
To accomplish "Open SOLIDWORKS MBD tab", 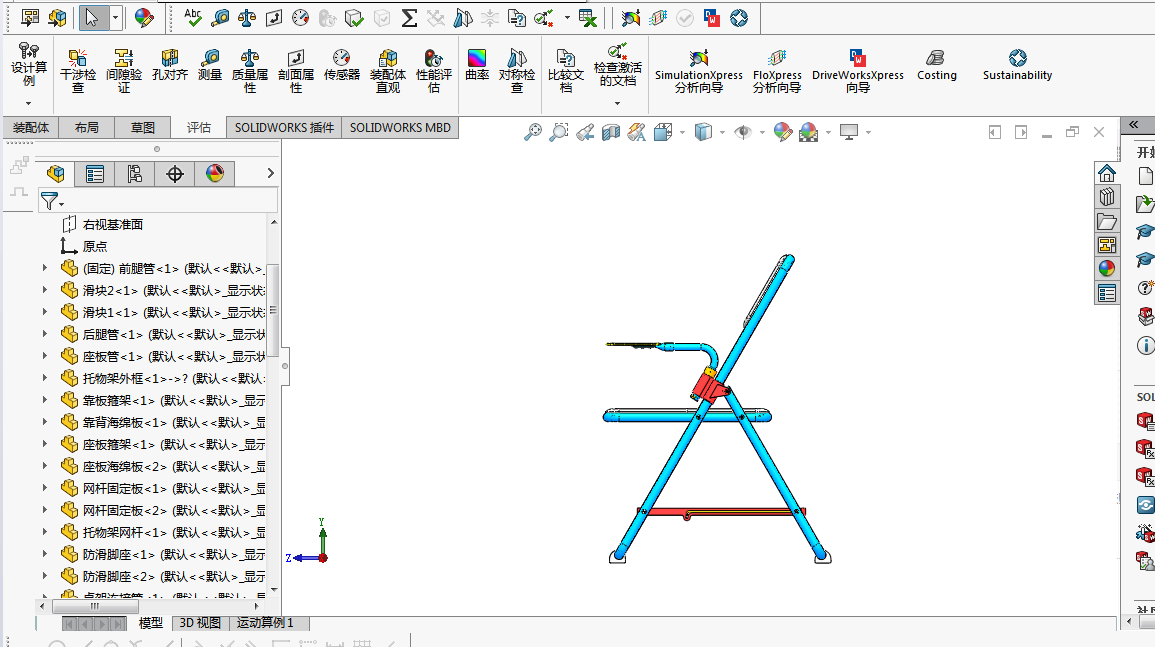I will (400, 127).
